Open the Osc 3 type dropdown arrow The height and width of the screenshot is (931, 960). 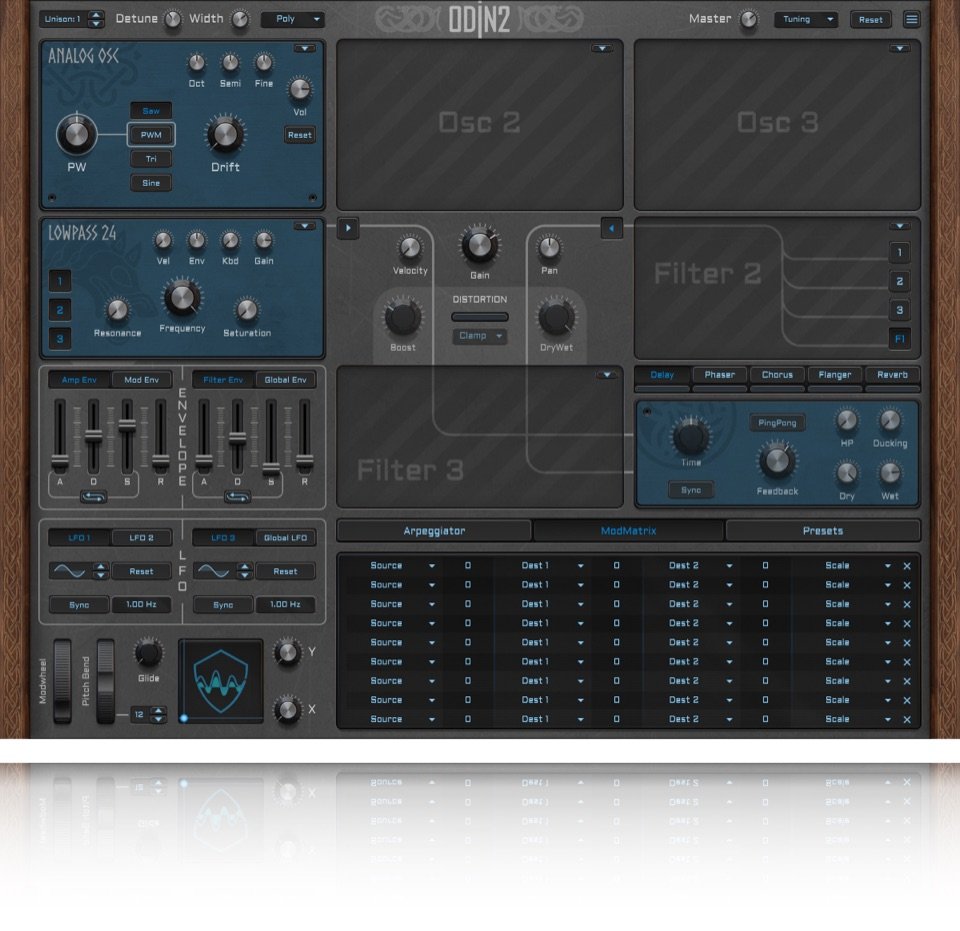pos(899,48)
